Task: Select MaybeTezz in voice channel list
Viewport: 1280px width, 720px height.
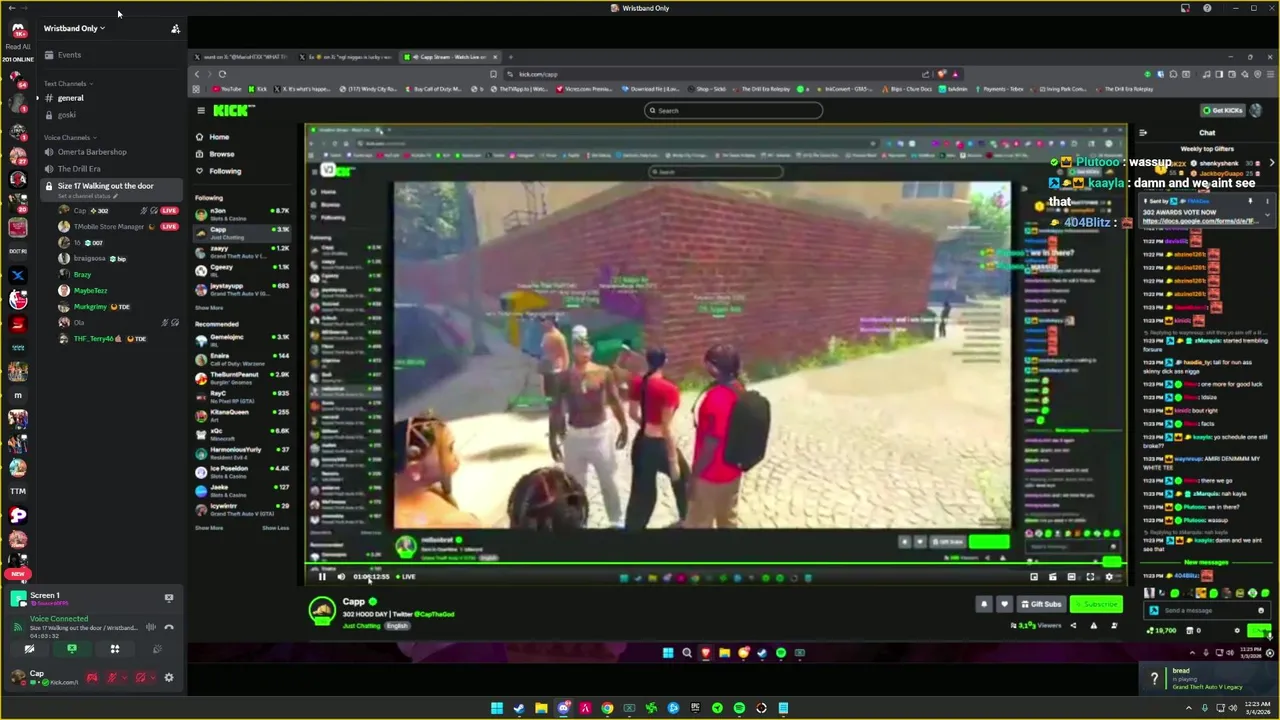Action: click(119, 291)
